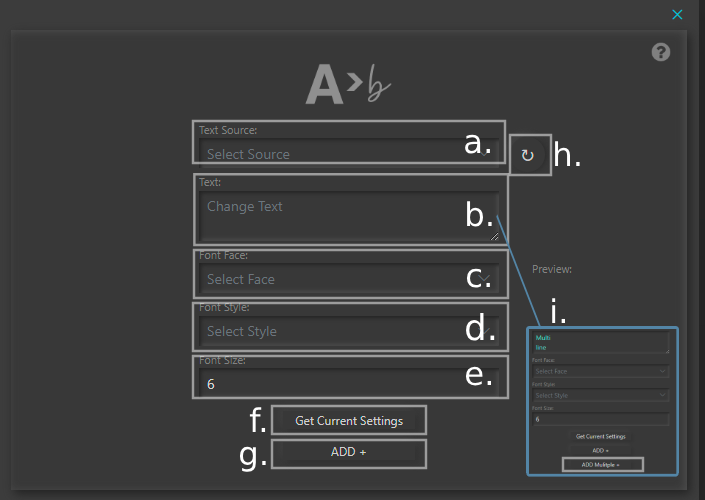Click the Preview label
Screen dimensions: 705x500
click(552, 269)
